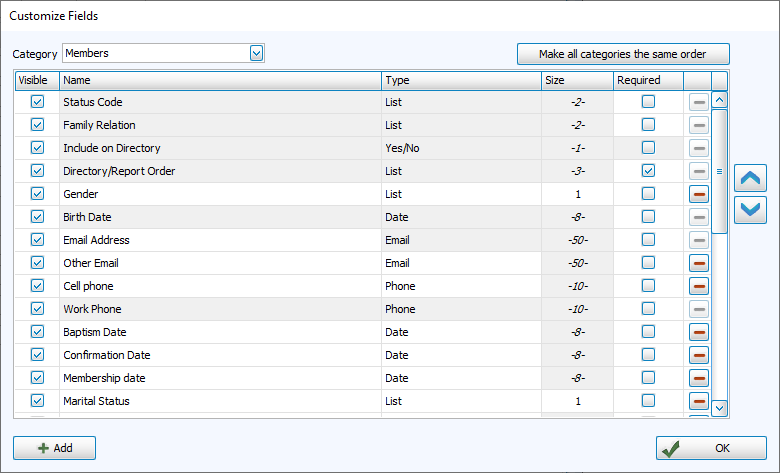Viewport: 780px width, 473px height.
Task: Hide the Birth Date field via Visible checkbox
Action: [38, 217]
